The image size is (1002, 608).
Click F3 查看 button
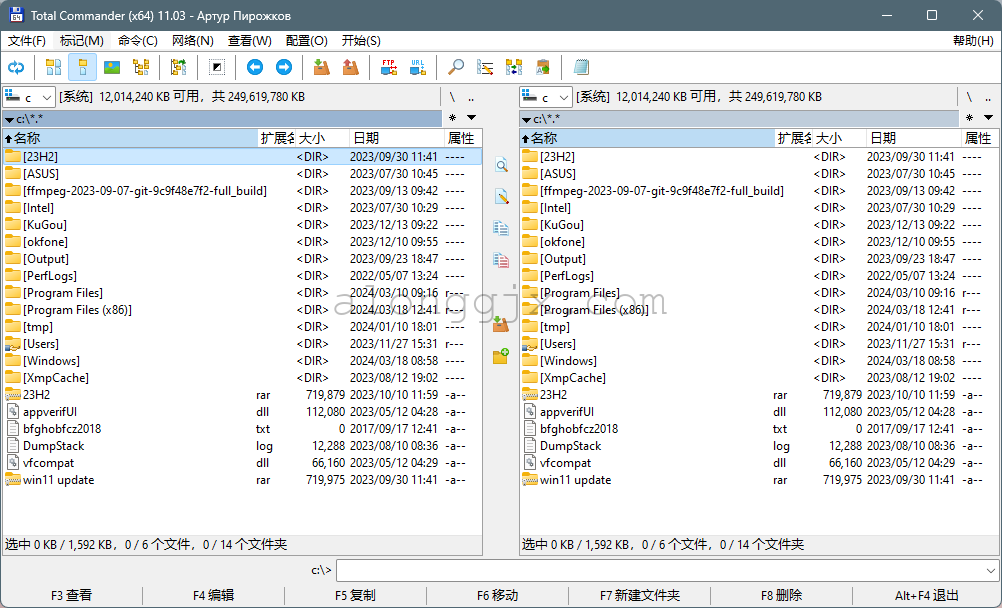point(72,596)
